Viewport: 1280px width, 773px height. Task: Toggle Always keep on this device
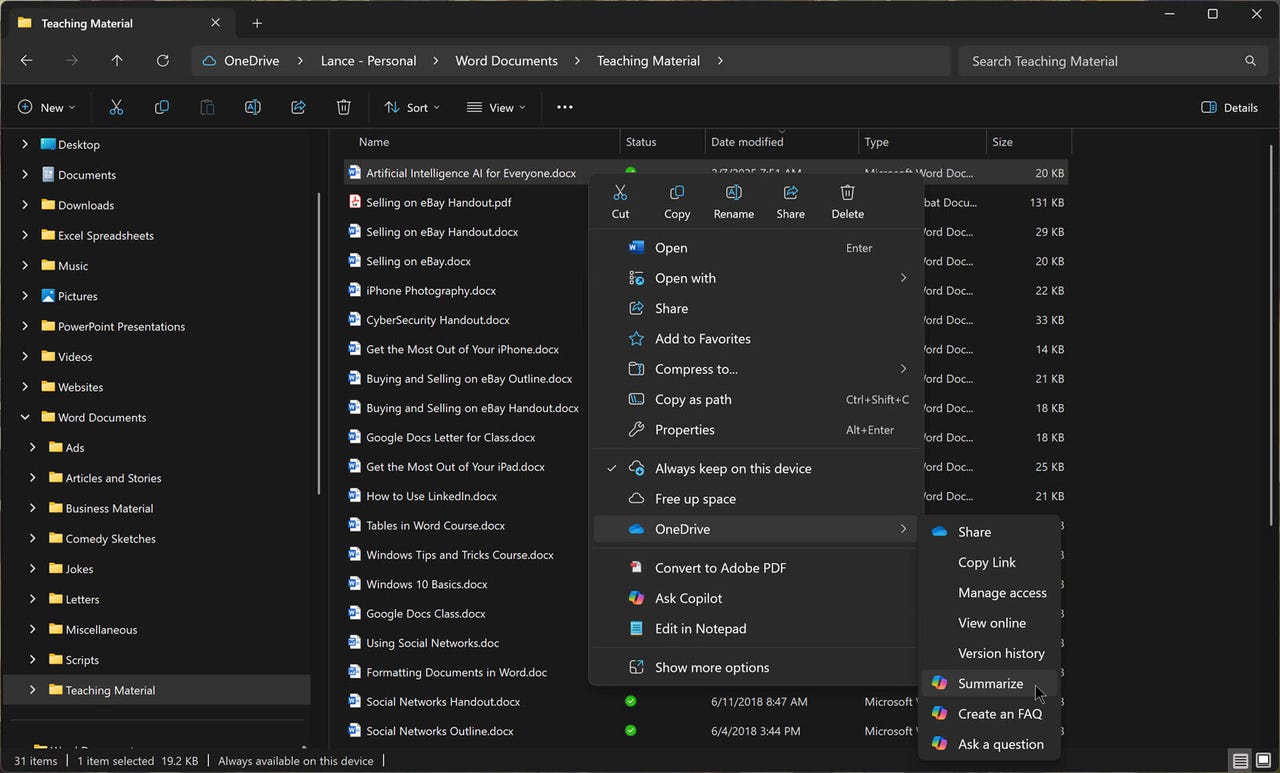[732, 468]
